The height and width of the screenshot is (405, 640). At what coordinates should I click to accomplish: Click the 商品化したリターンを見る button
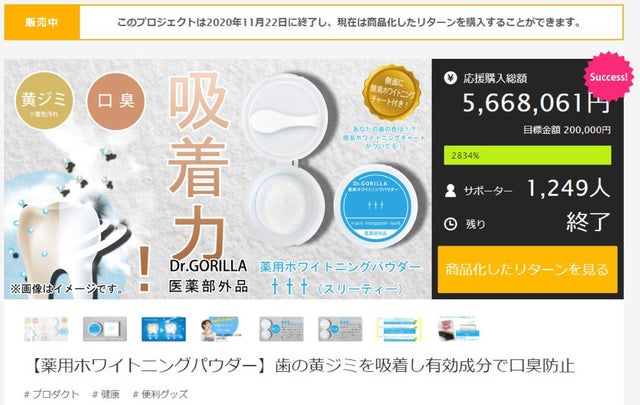(x=527, y=269)
